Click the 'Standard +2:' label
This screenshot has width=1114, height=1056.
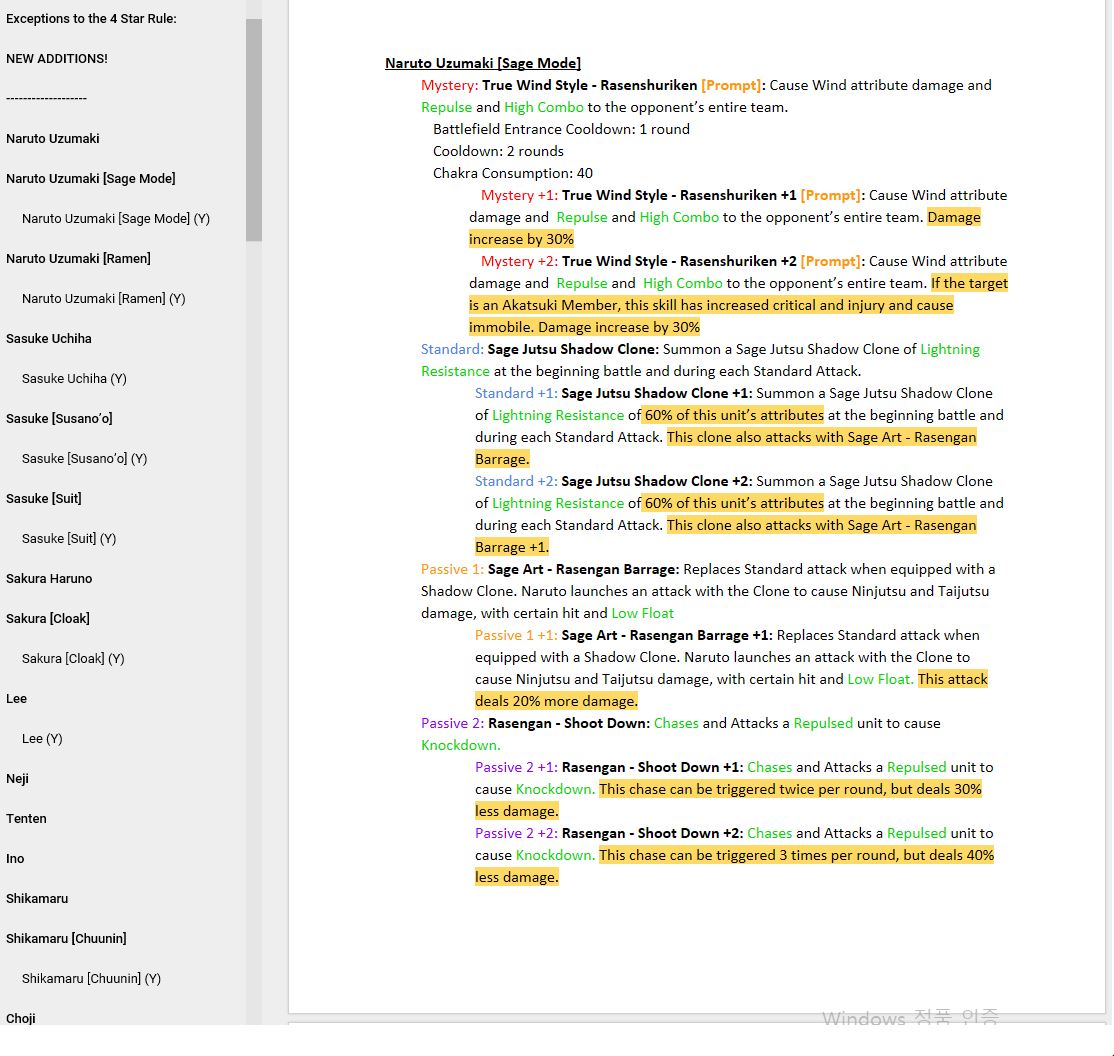click(516, 482)
